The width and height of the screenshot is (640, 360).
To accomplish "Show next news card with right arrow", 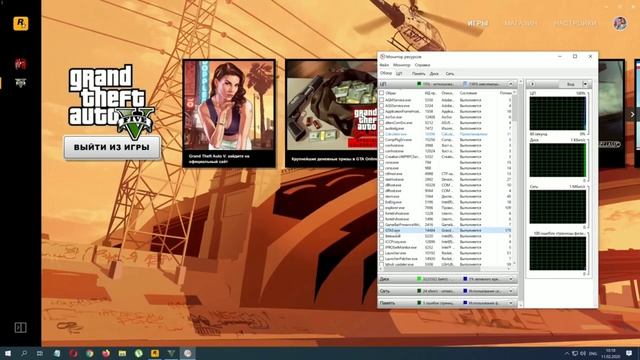I will pyautogui.click(x=632, y=115).
